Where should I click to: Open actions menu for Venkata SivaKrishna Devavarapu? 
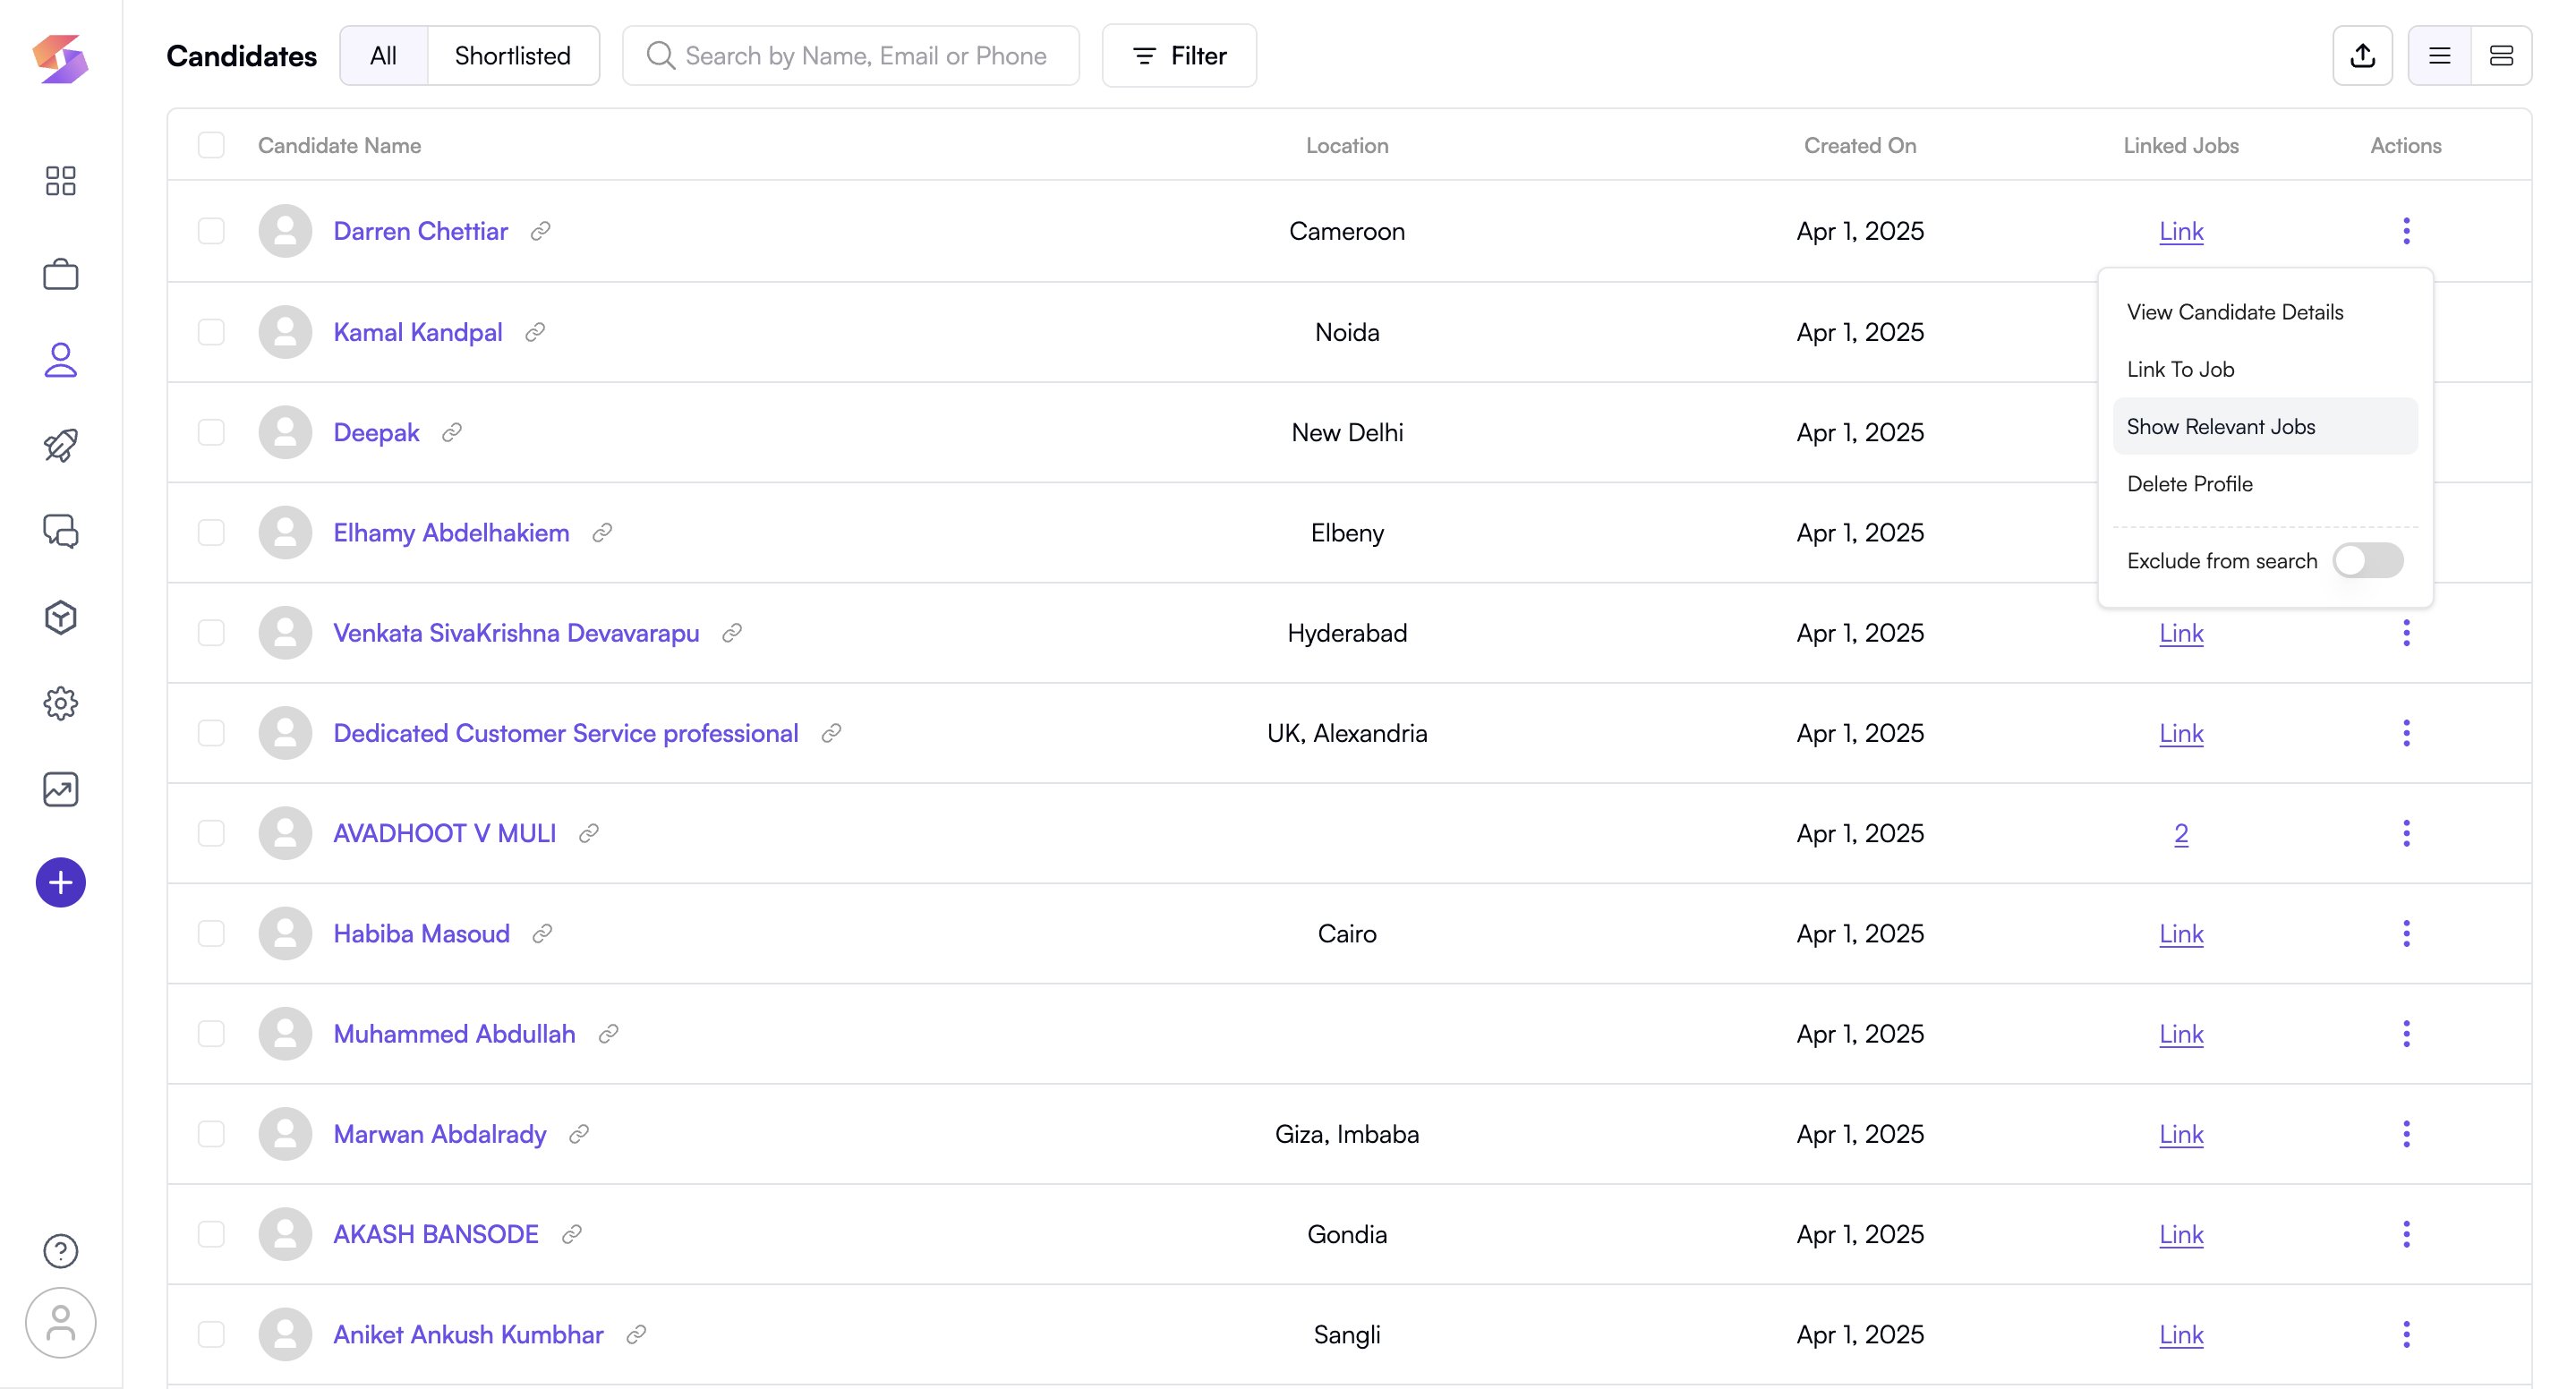(2406, 633)
